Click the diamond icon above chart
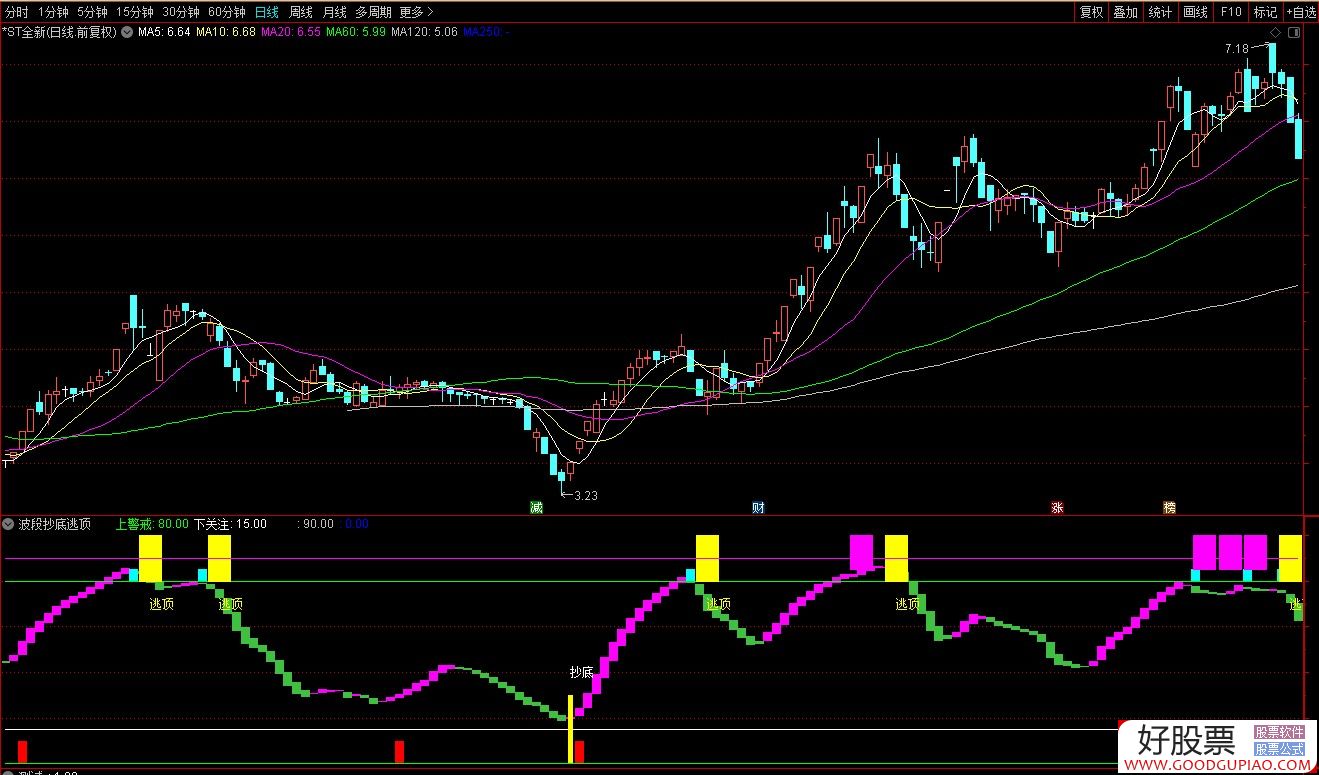This screenshot has width=1319, height=775. click(x=1275, y=33)
